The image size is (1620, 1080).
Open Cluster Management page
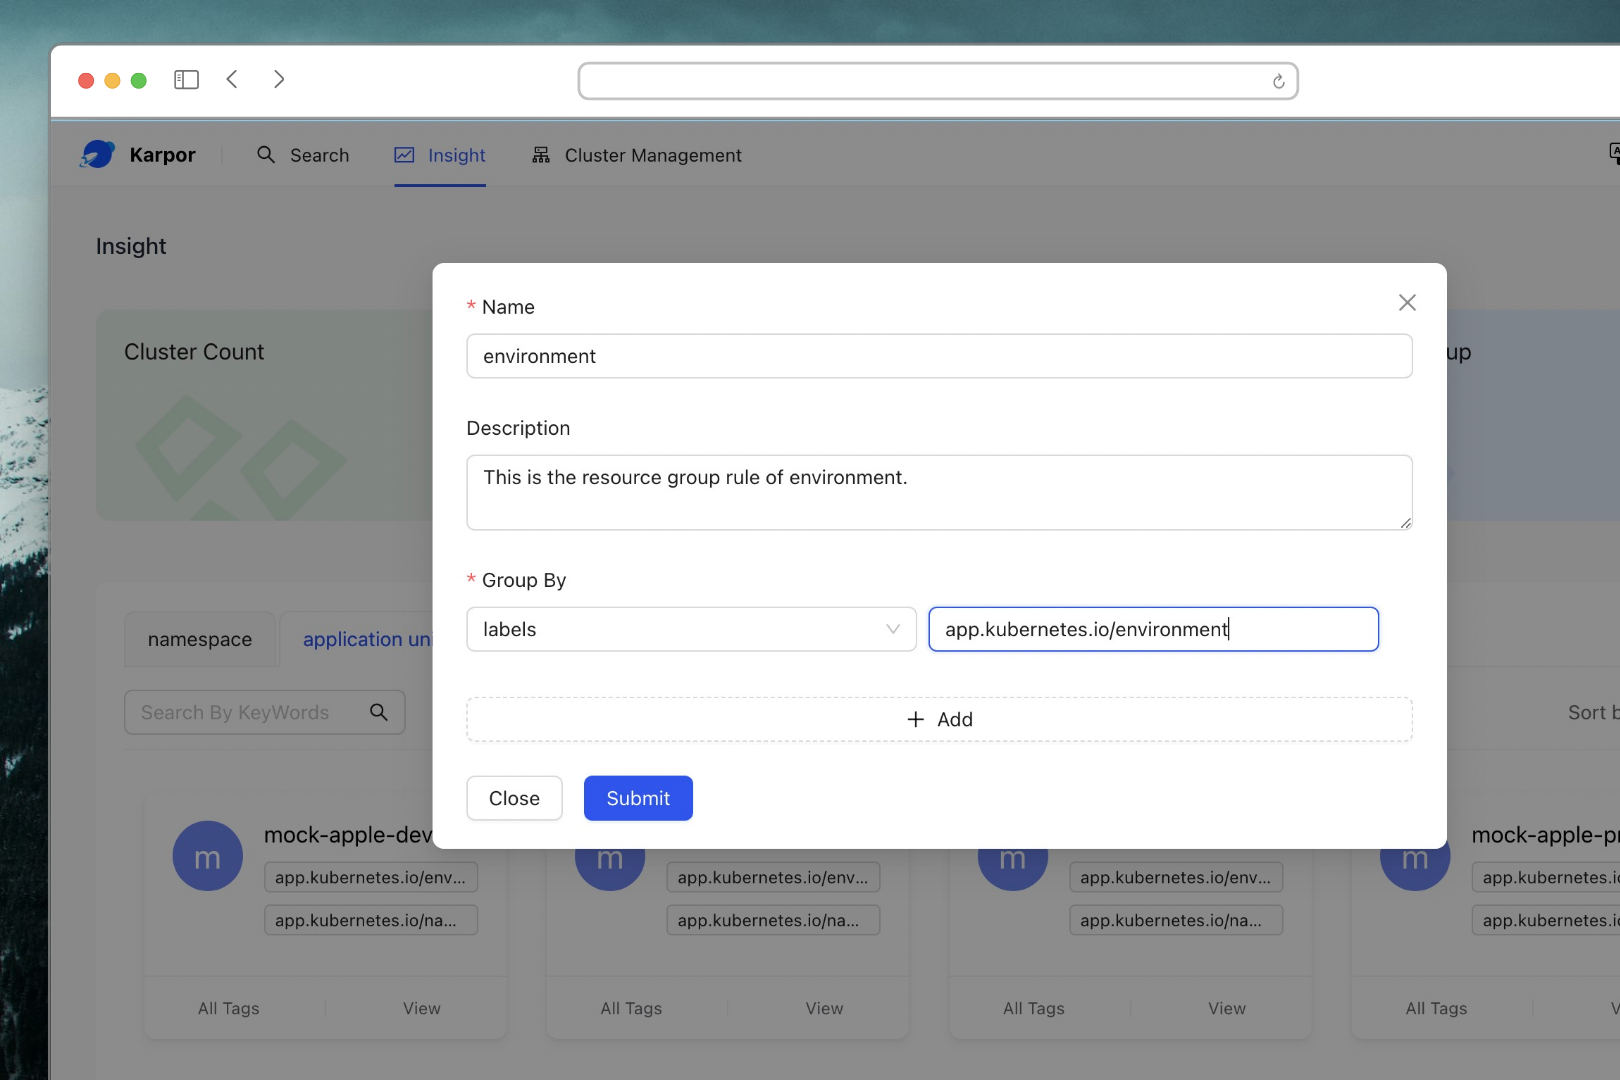click(x=637, y=155)
